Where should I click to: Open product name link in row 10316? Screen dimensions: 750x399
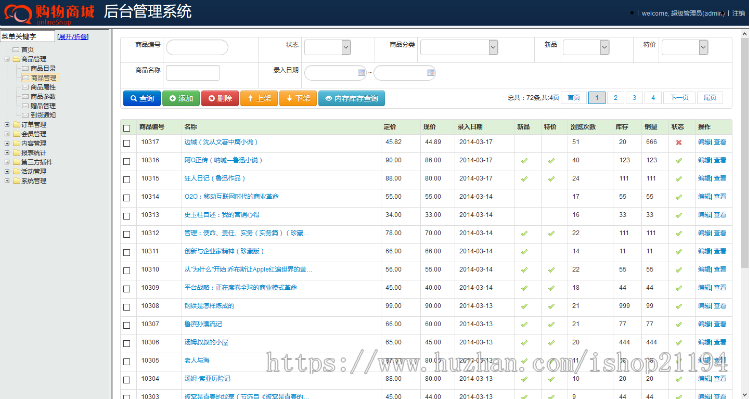(x=223, y=160)
